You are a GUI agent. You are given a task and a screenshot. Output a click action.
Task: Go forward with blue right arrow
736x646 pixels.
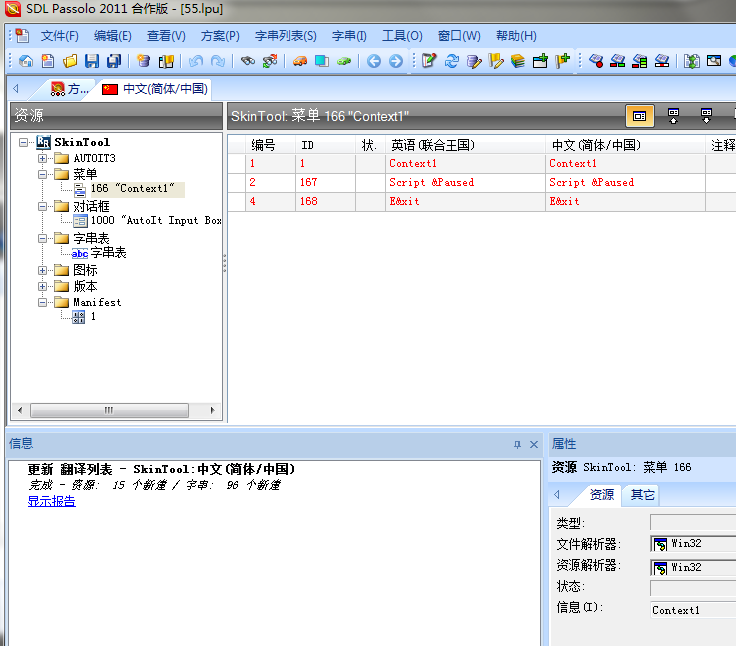tap(396, 61)
